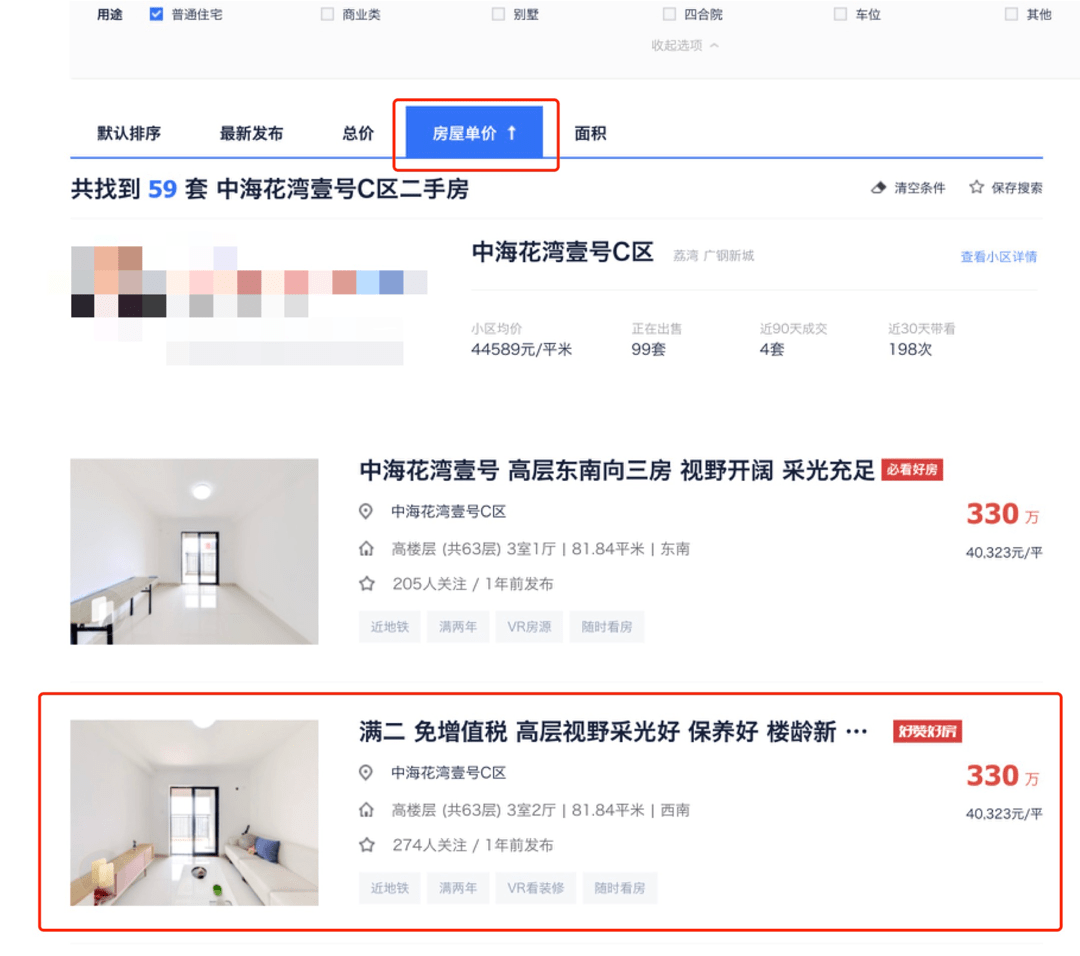Open 中海花湾壹号C区 community title
1080x956 pixels.
click(562, 252)
